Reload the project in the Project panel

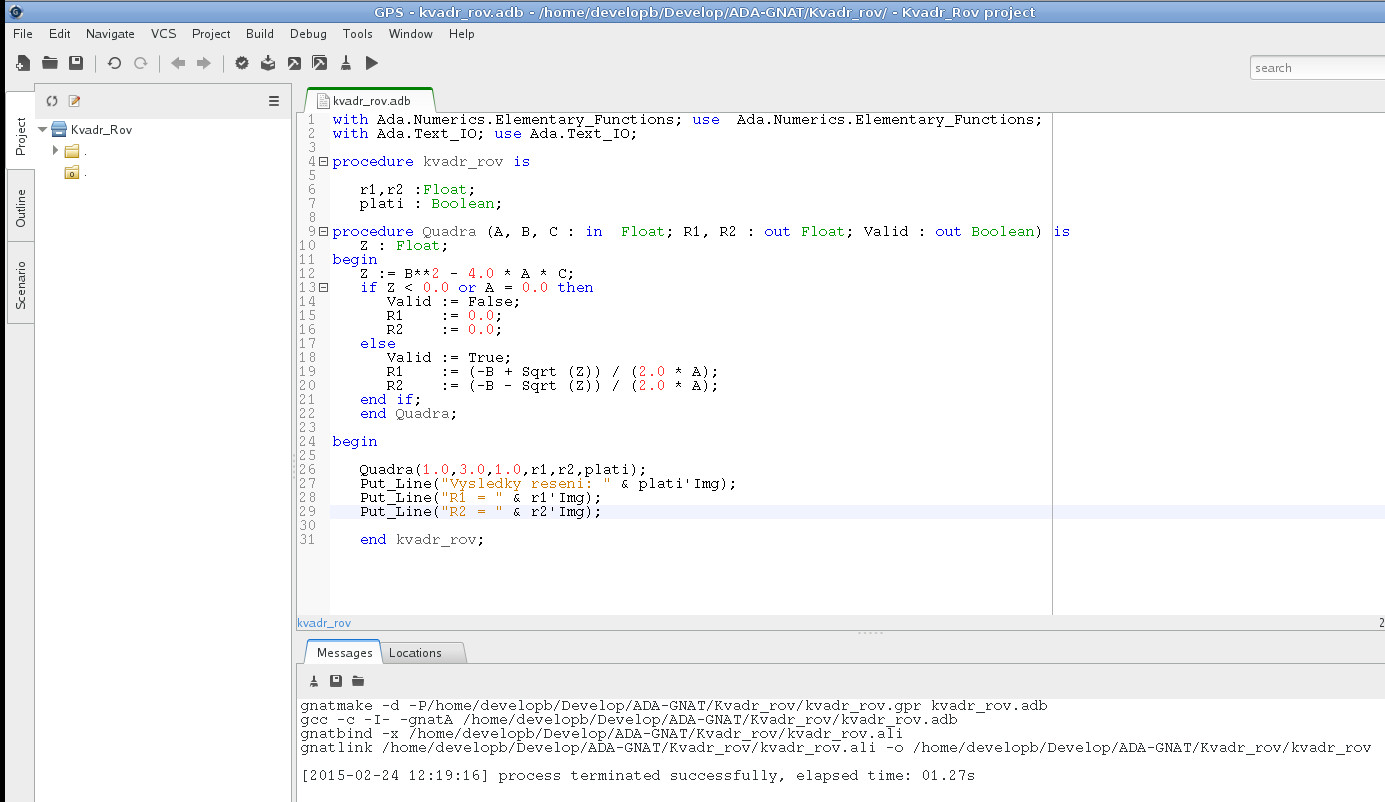(52, 101)
